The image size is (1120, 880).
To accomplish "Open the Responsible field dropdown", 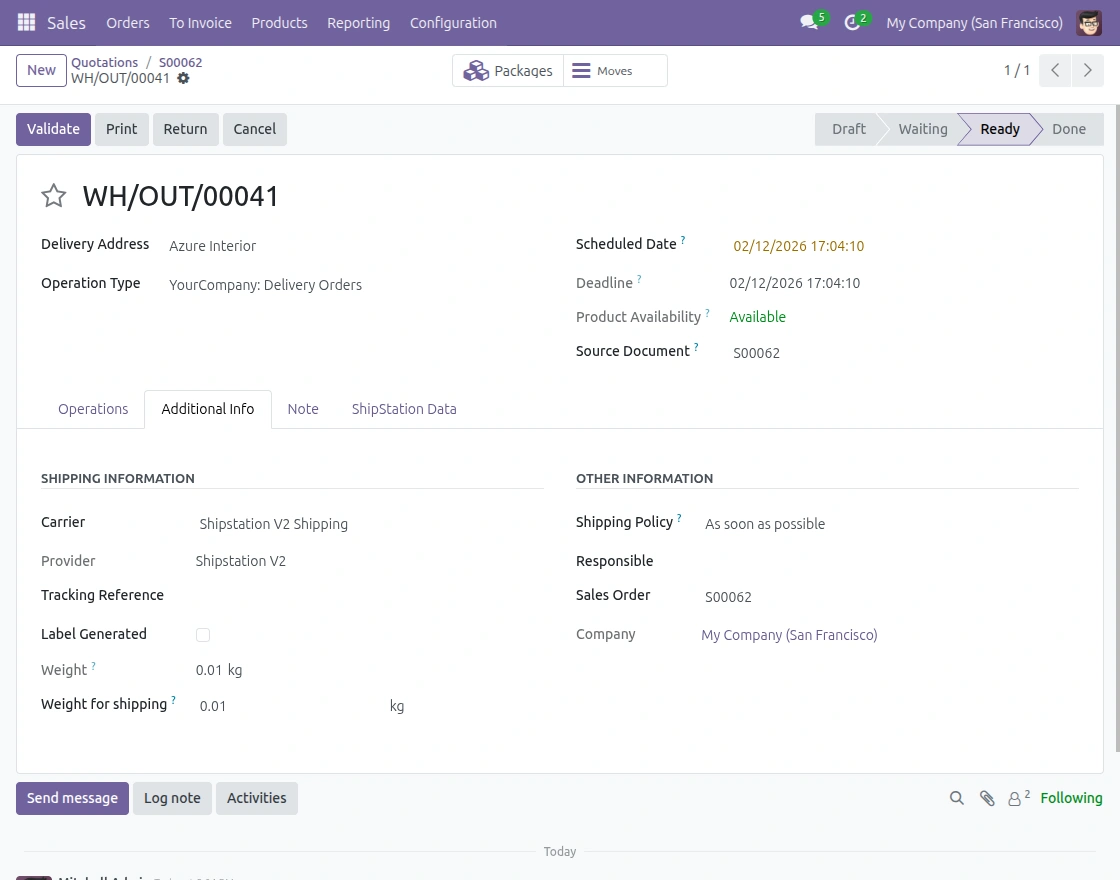I will pyautogui.click(x=889, y=562).
